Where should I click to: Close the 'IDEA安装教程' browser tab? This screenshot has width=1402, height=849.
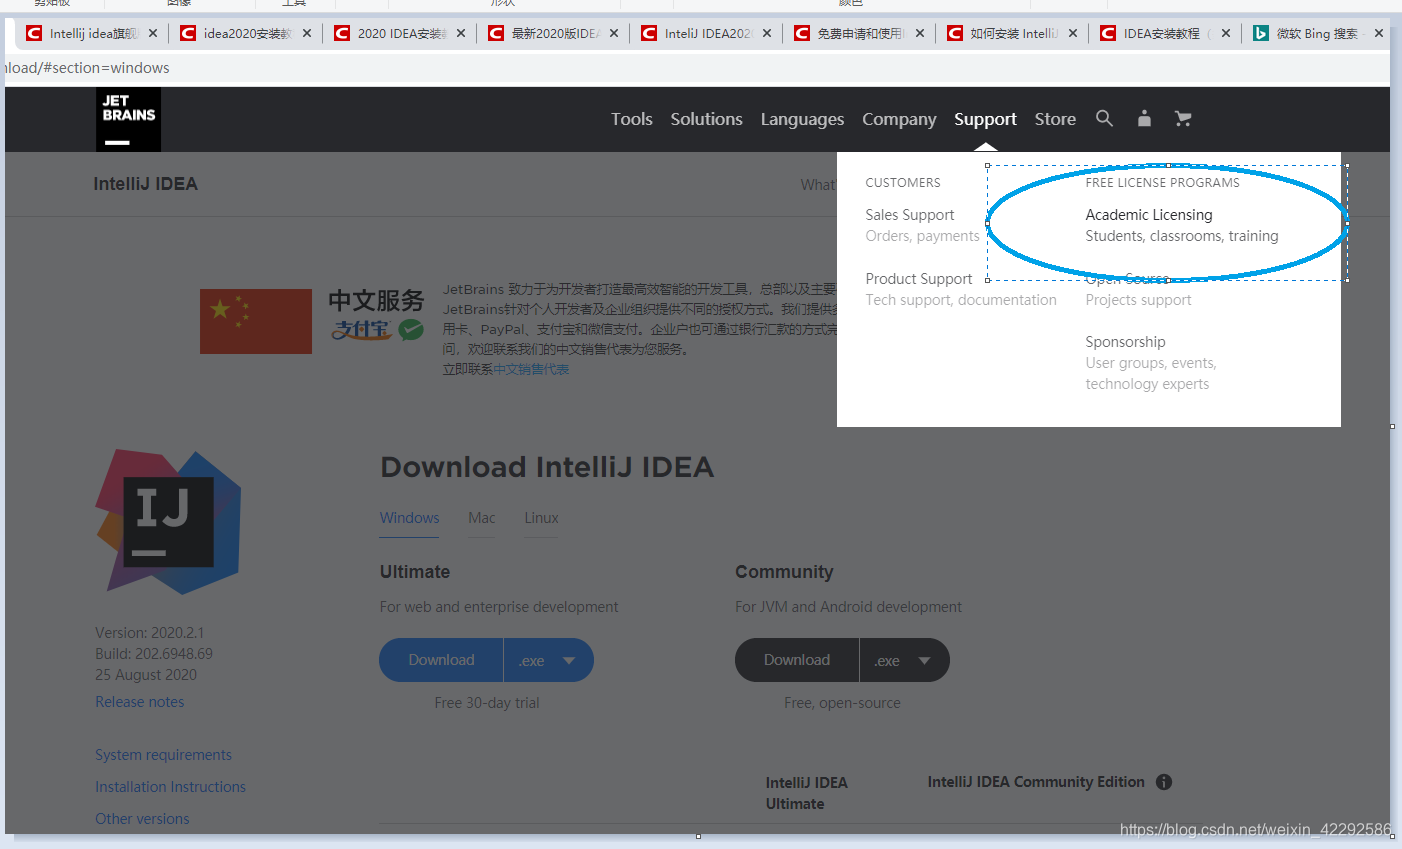coord(1226,33)
